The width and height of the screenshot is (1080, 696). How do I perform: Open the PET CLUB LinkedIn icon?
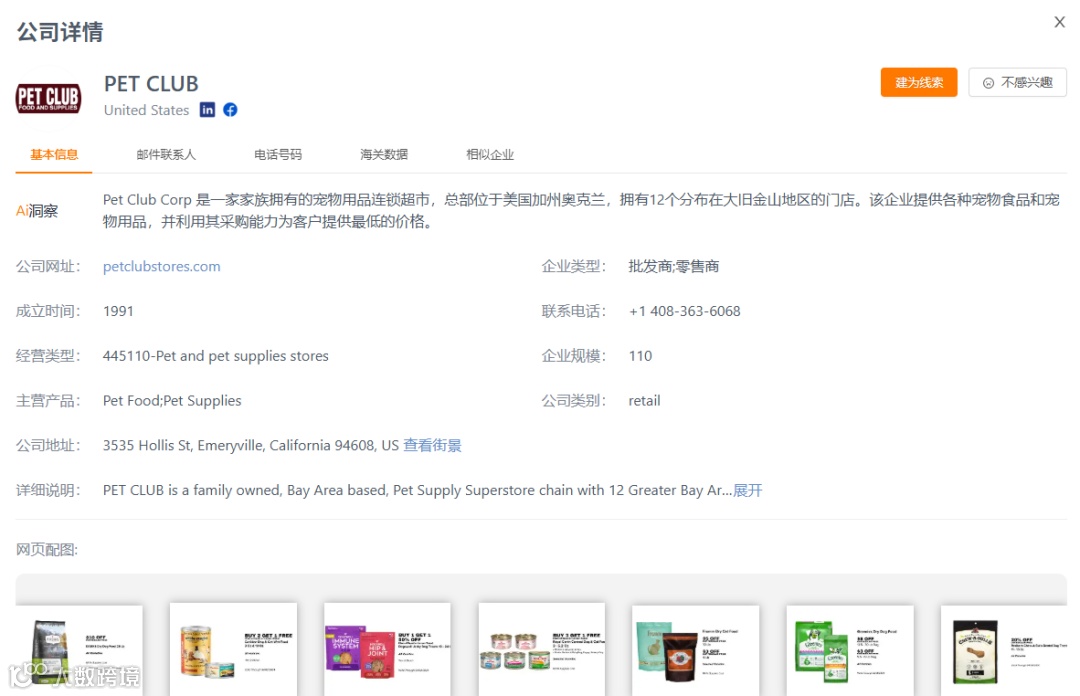coord(207,110)
